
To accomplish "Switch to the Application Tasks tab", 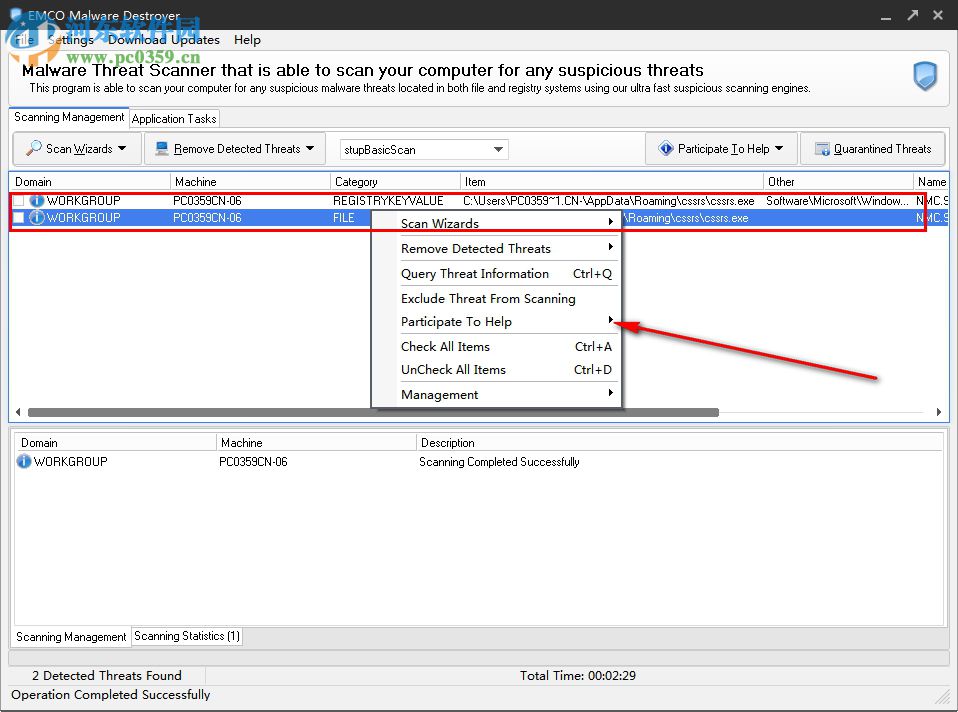I will pos(174,118).
